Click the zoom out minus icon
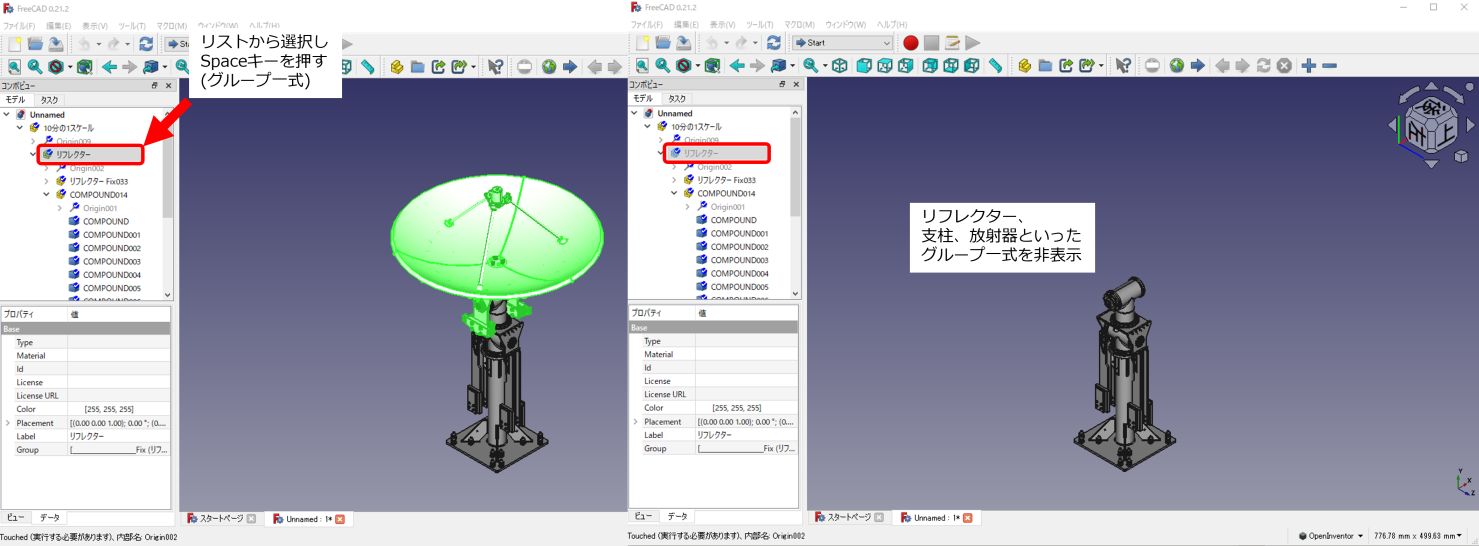 (1329, 66)
